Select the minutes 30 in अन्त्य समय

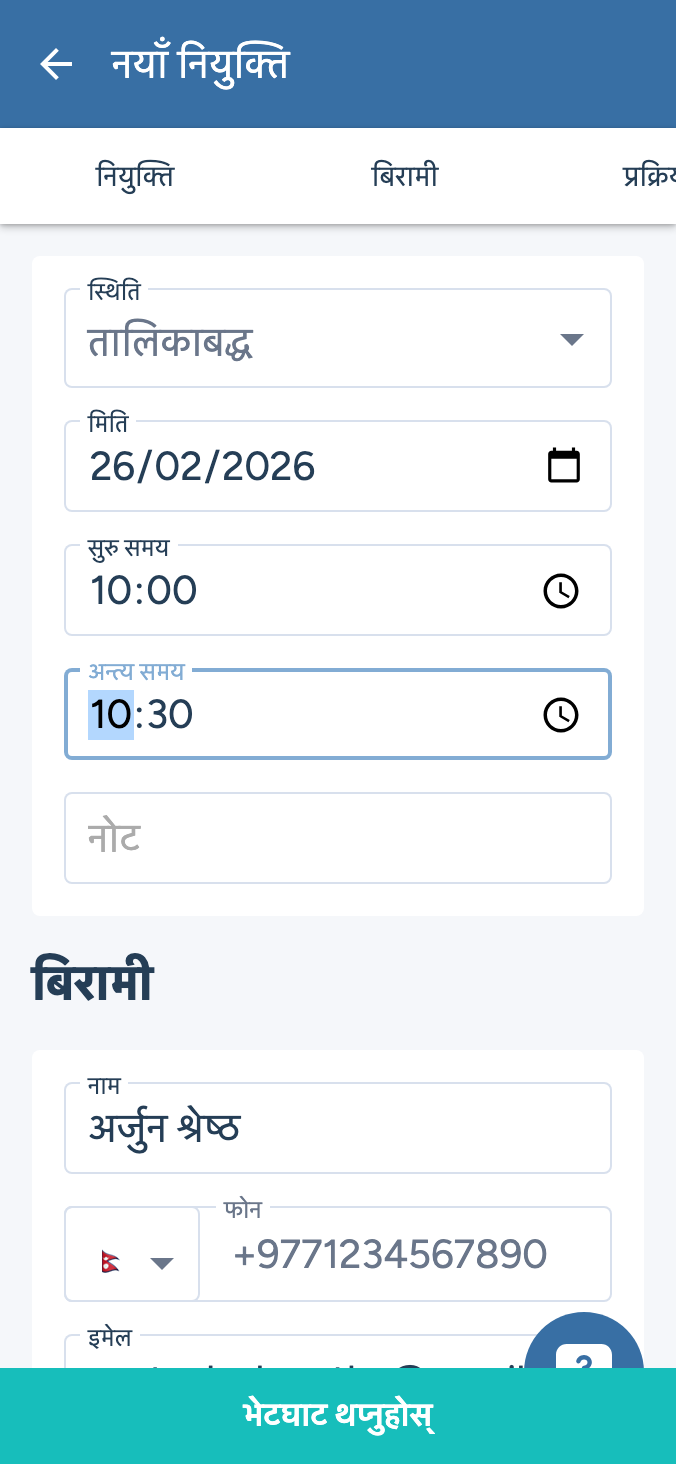[x=169, y=715]
